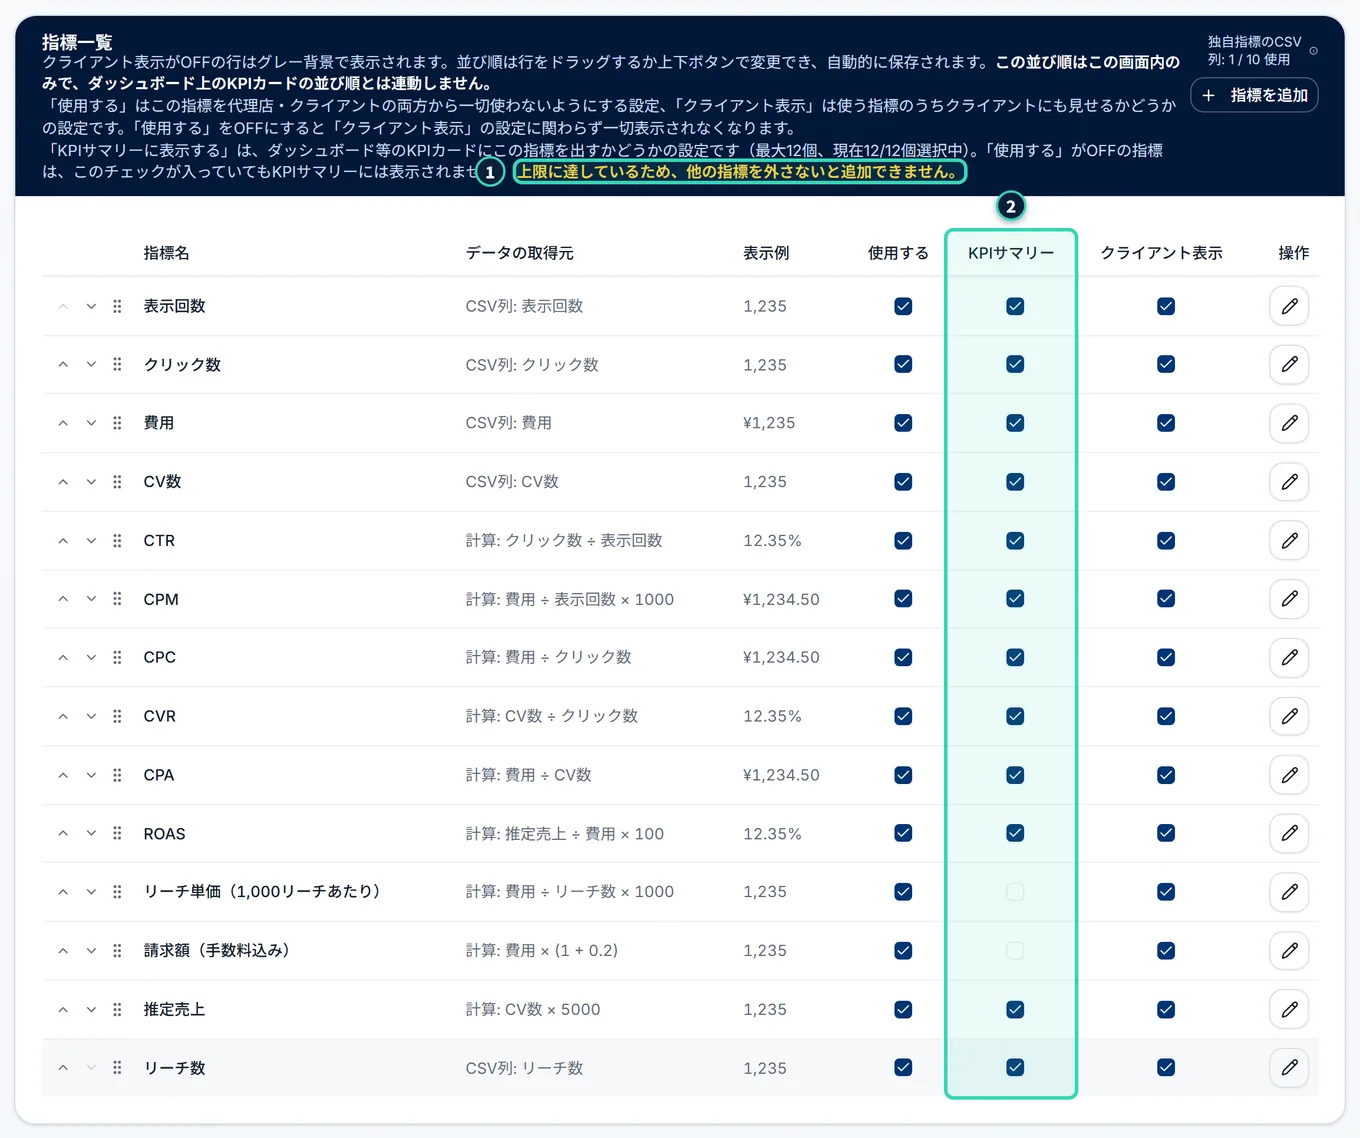Move リーチ数 row up
This screenshot has width=1360, height=1138.
[63, 1068]
